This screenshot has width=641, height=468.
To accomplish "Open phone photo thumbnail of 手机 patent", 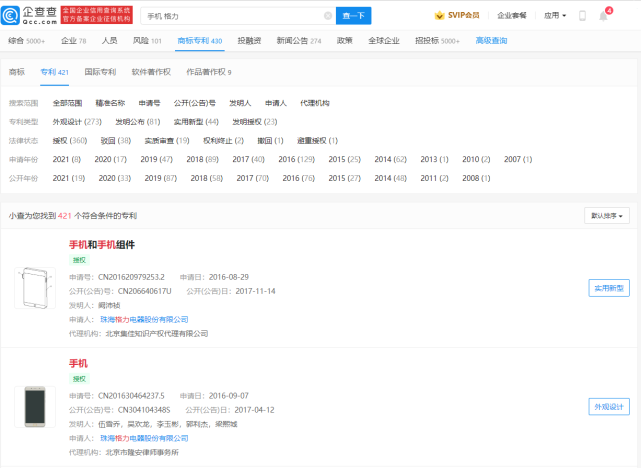I will coord(35,407).
